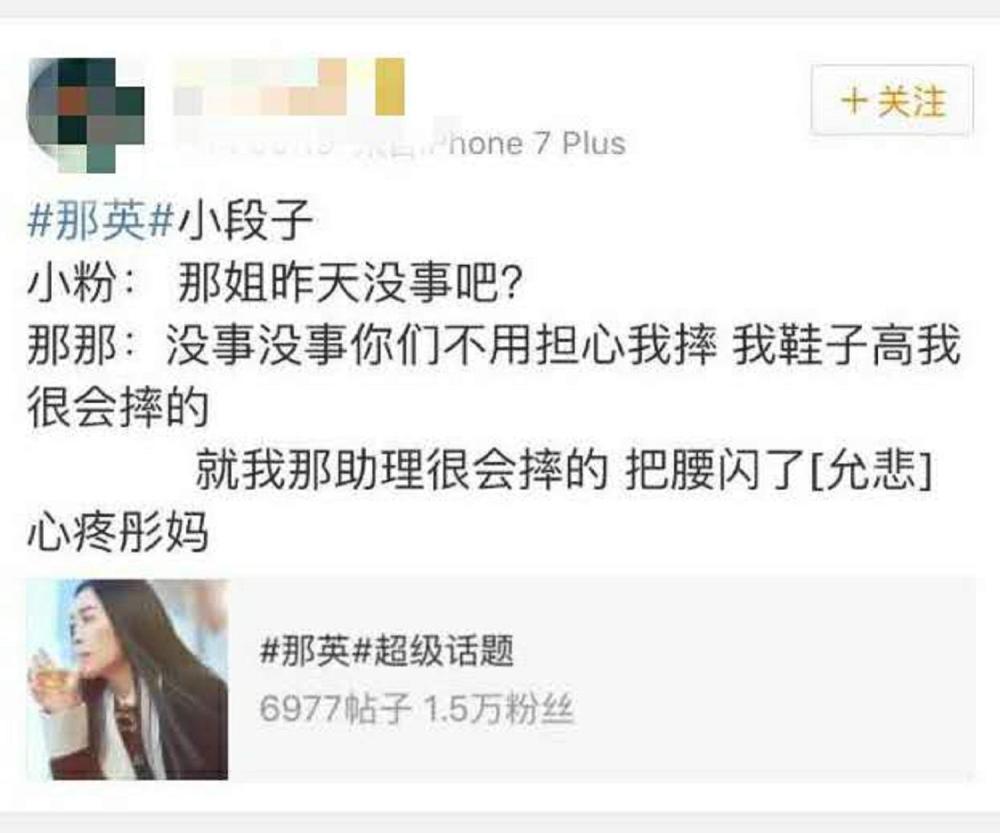Click the 小段子 text in the post
Image resolution: width=1000 pixels, height=833 pixels.
click(x=245, y=220)
